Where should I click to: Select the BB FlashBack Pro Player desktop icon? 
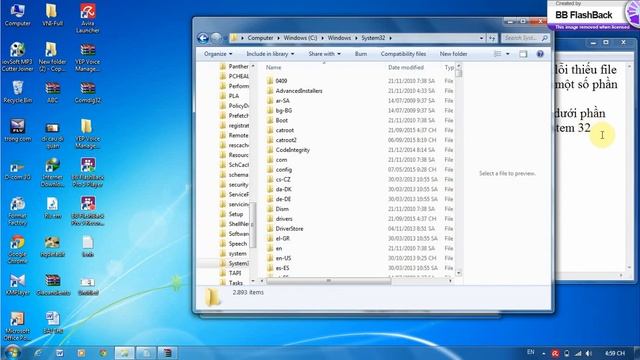click(x=87, y=173)
